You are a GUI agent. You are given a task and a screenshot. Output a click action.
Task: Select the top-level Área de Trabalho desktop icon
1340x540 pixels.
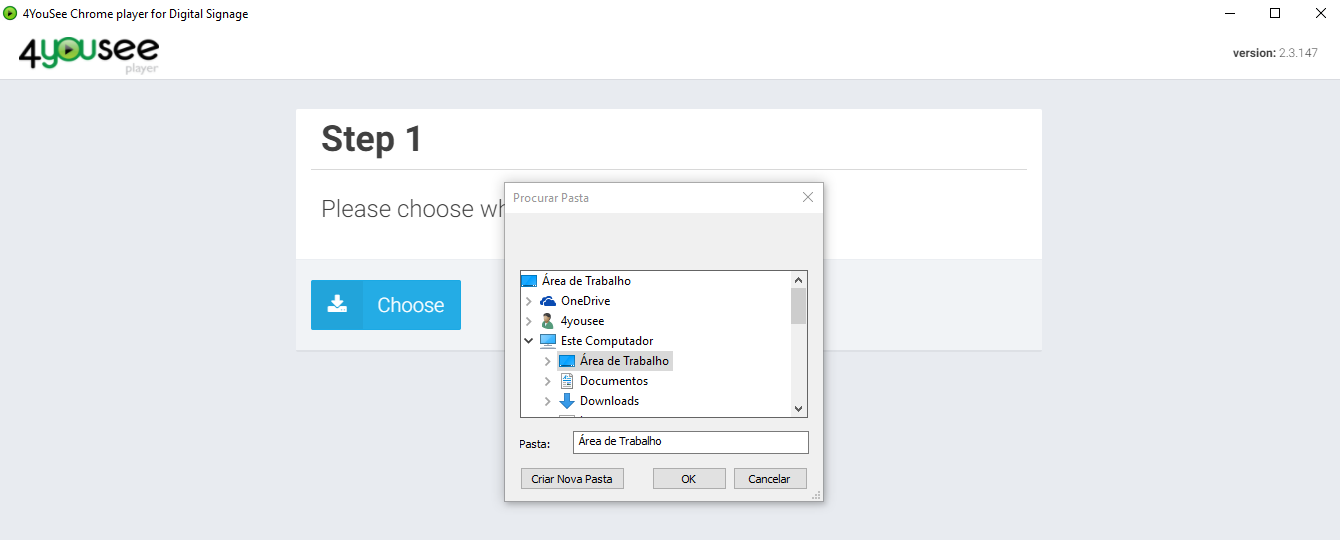529,281
